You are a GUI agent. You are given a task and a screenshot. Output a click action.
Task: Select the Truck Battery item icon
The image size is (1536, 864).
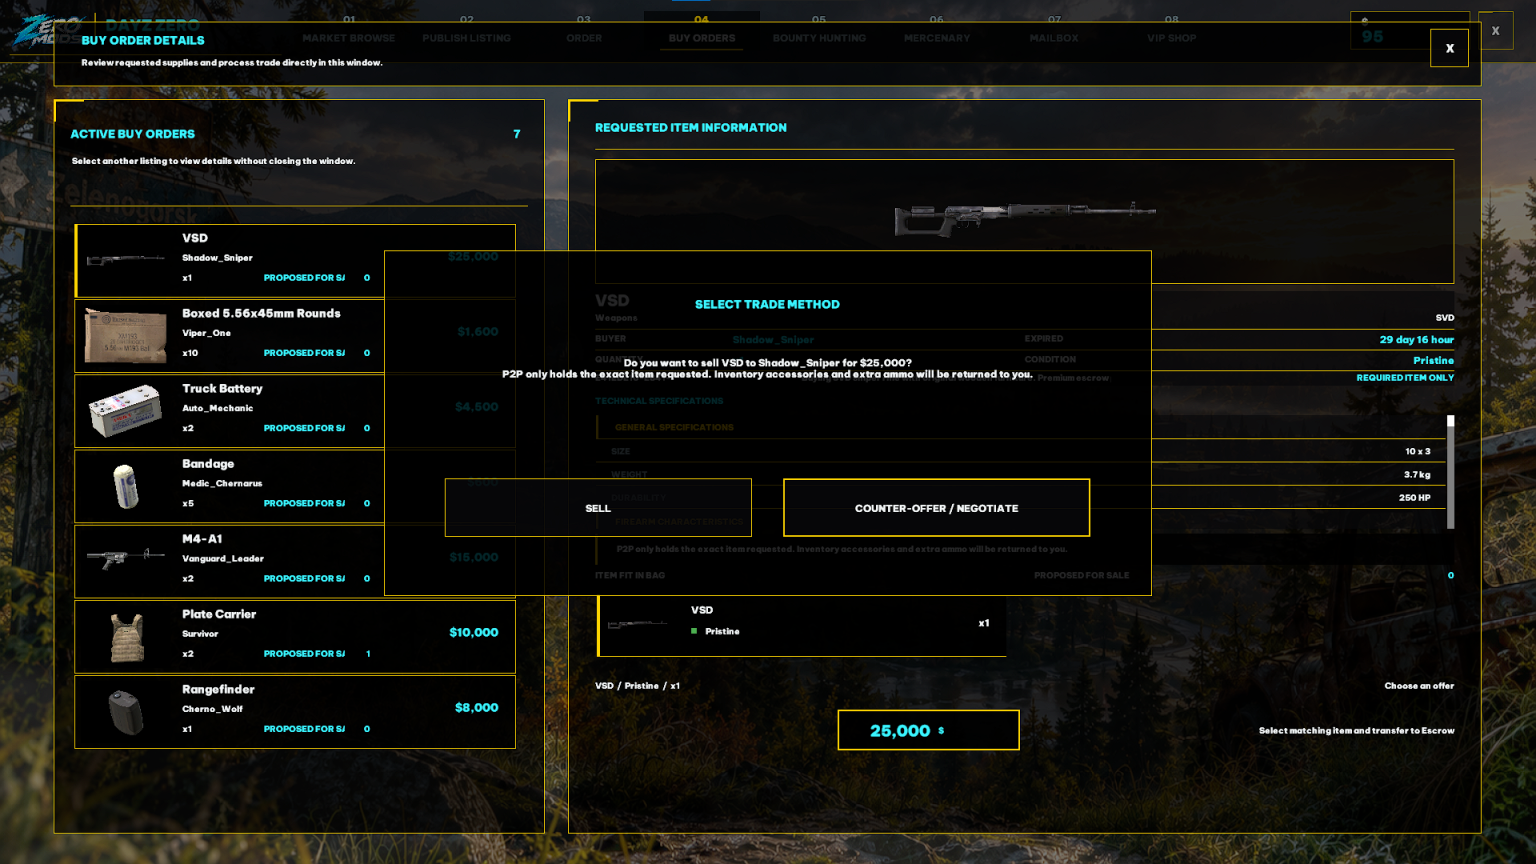126,411
